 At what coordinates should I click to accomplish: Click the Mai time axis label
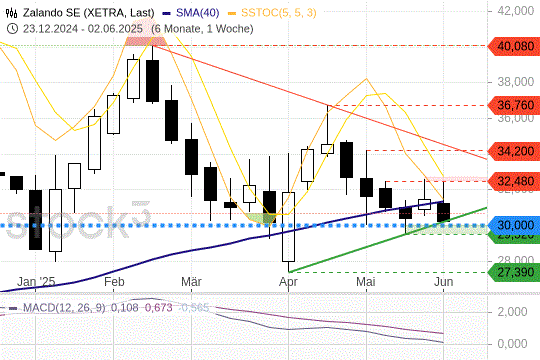[x=366, y=282]
